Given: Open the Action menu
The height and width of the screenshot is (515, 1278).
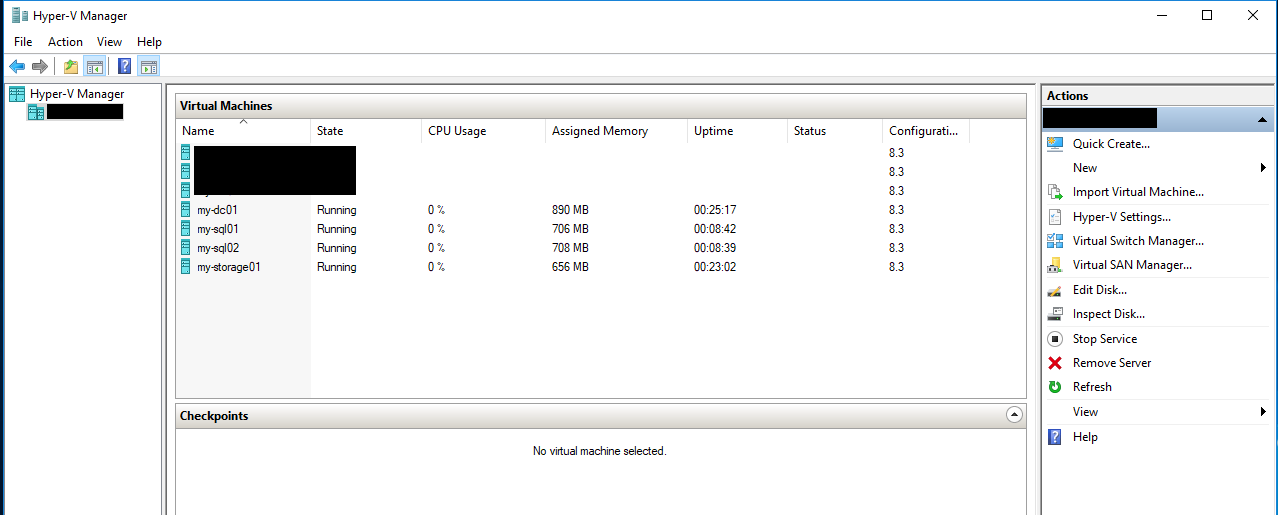Looking at the screenshot, I should 65,42.
